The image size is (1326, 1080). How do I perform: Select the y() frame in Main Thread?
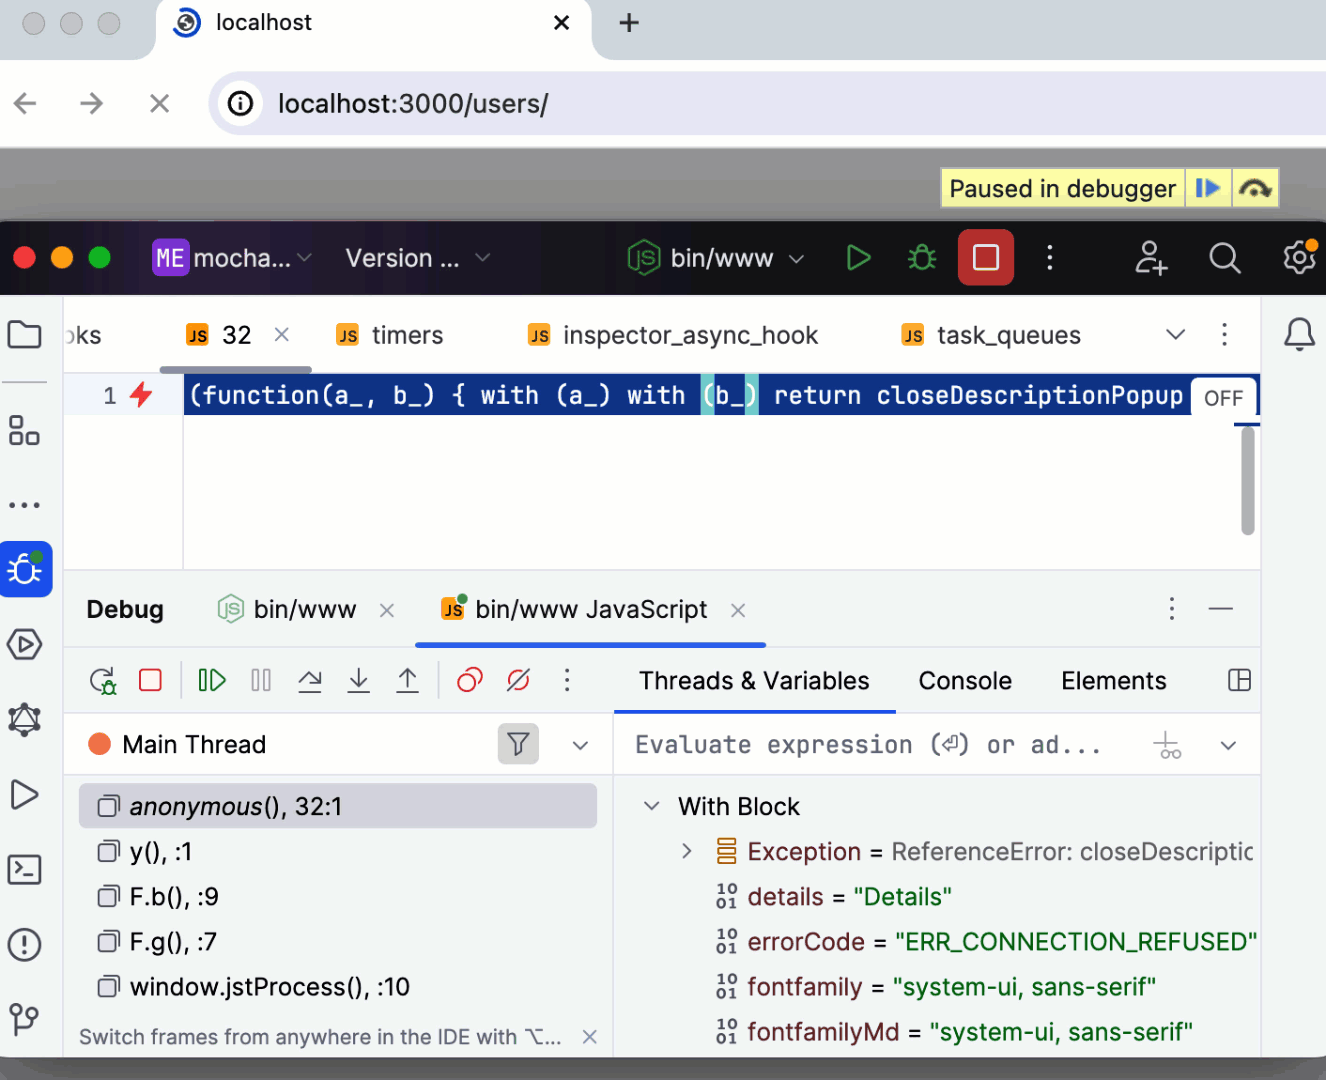[160, 851]
